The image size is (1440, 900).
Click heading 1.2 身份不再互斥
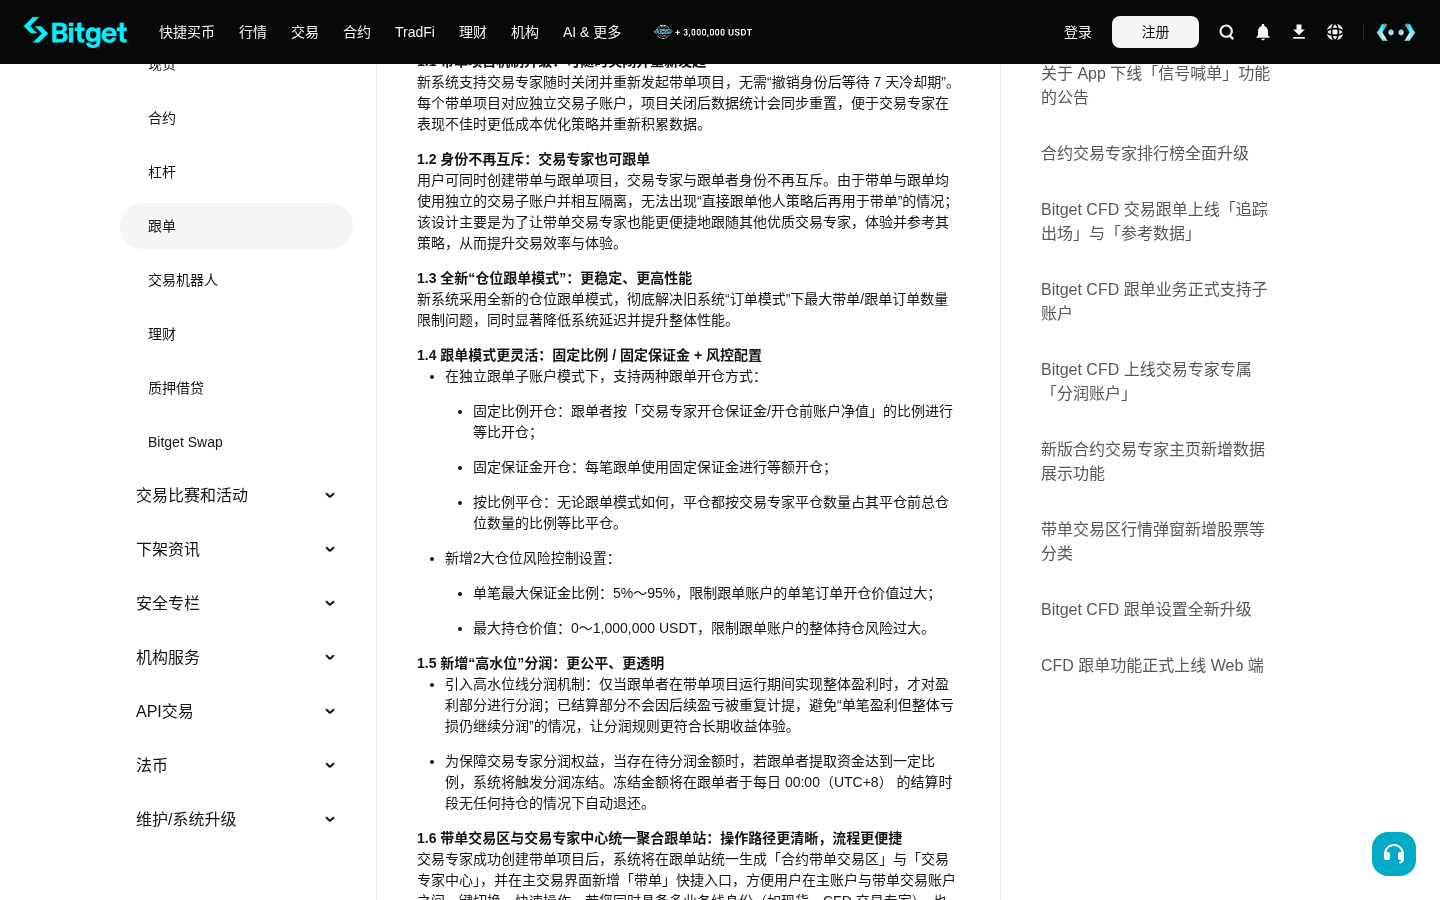point(533,159)
